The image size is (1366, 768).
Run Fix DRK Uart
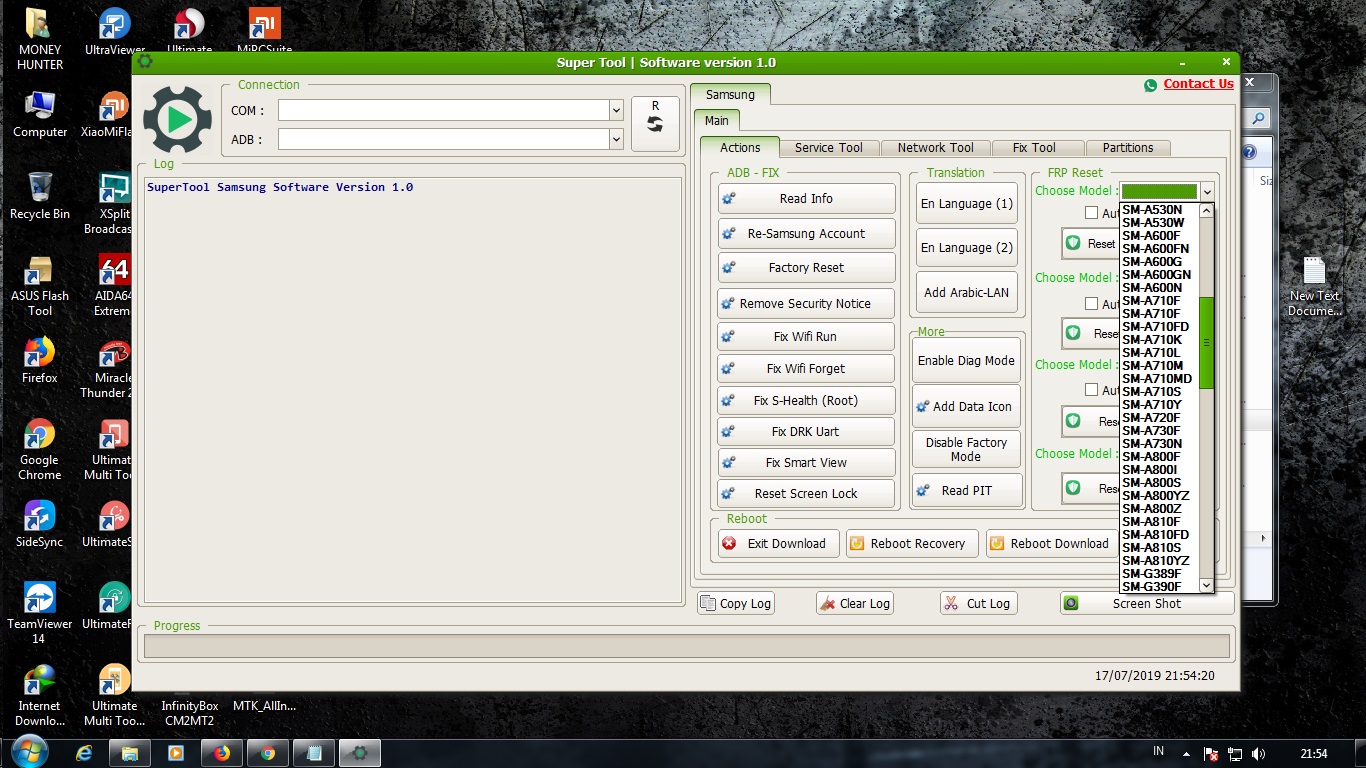[x=806, y=432]
